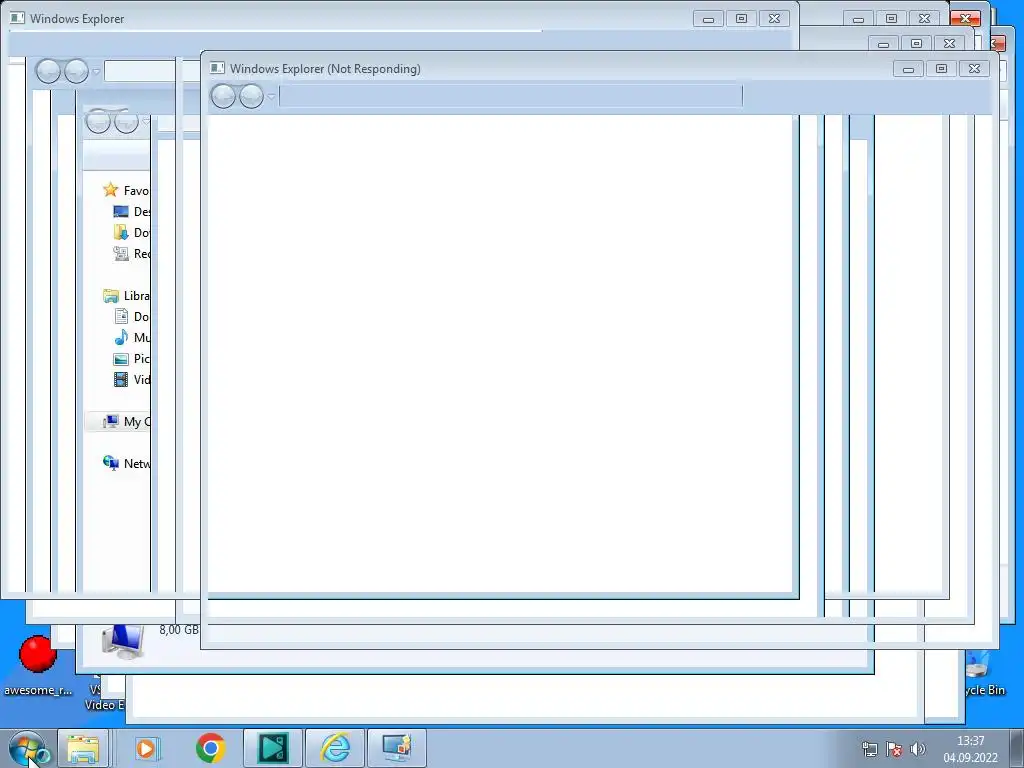
Task: Select Favorites in the navigation pane
Action: 126,190
